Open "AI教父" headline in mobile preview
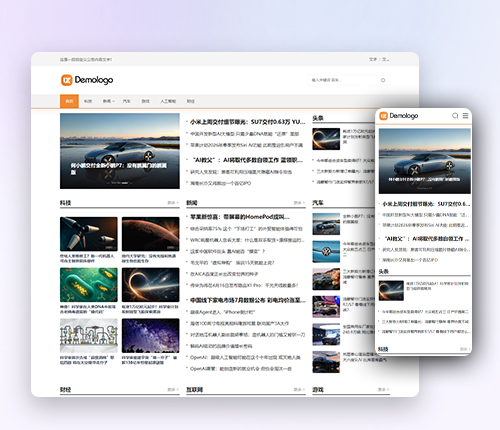 (427, 239)
